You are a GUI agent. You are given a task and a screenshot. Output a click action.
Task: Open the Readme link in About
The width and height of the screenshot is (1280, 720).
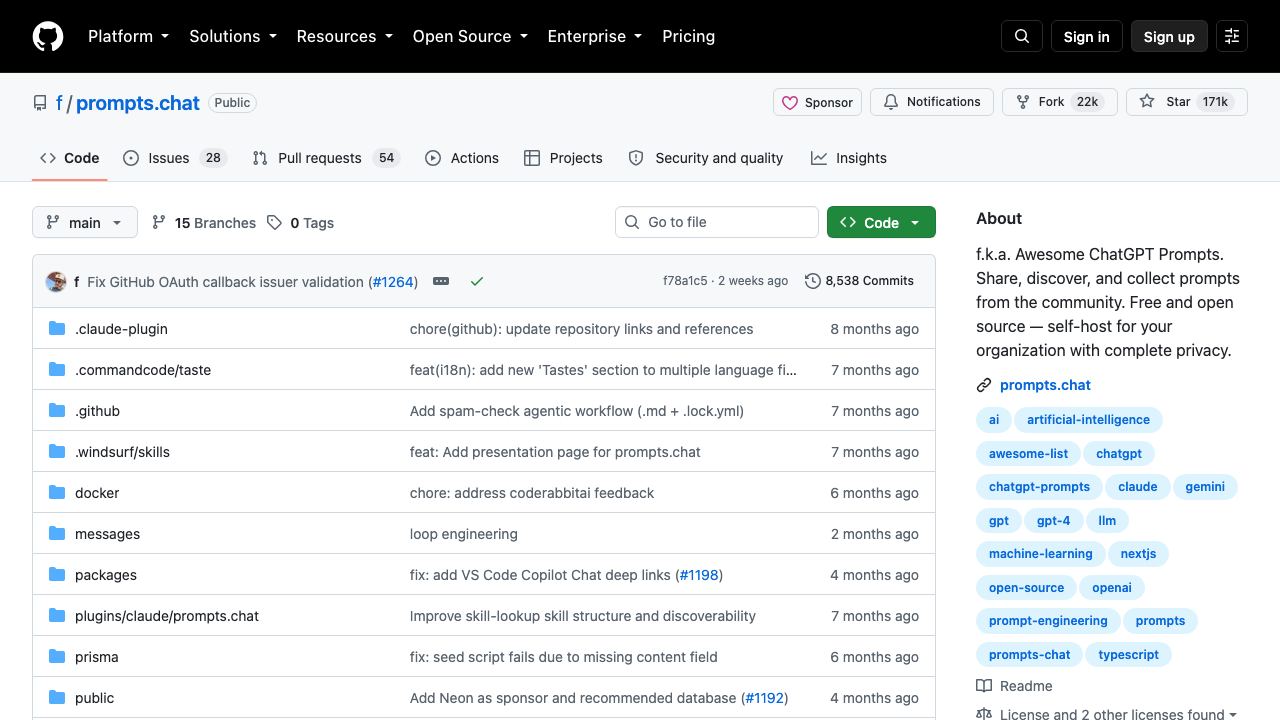[x=1015, y=686]
